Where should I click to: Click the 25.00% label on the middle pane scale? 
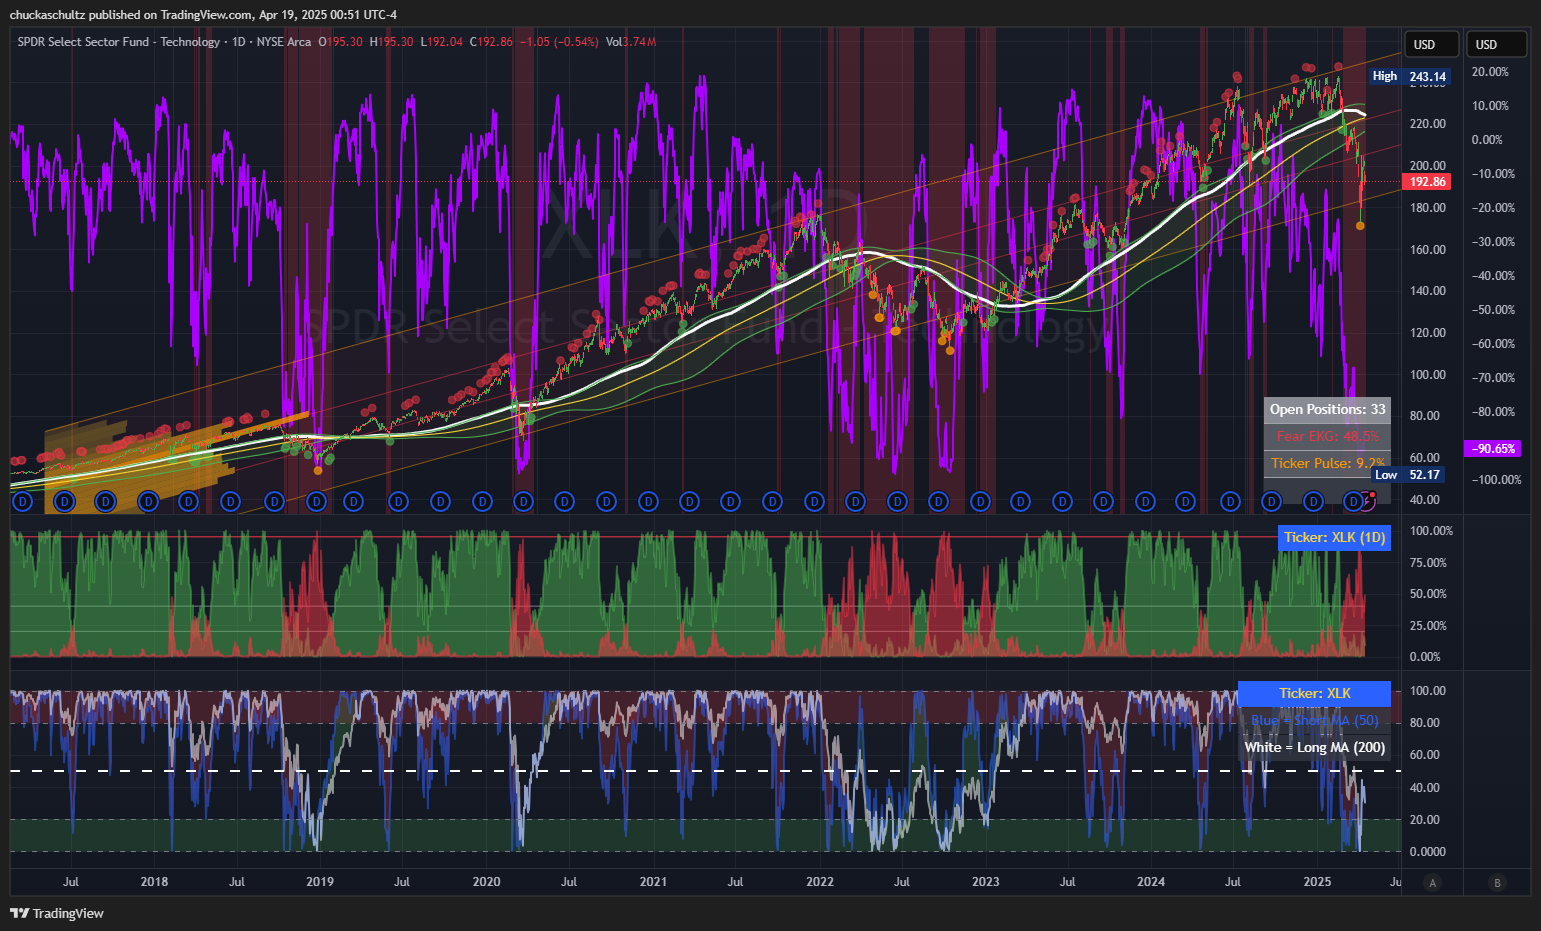(1428, 626)
